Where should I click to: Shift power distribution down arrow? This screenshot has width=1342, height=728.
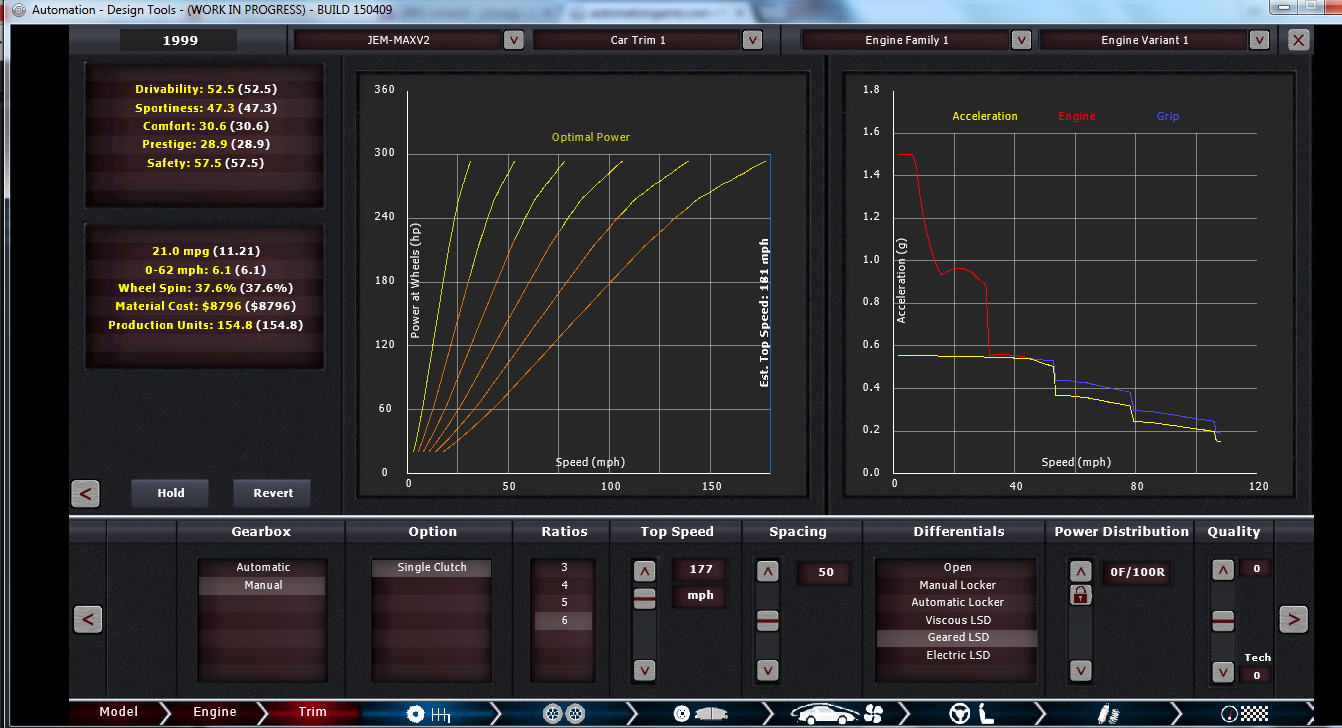click(1080, 669)
